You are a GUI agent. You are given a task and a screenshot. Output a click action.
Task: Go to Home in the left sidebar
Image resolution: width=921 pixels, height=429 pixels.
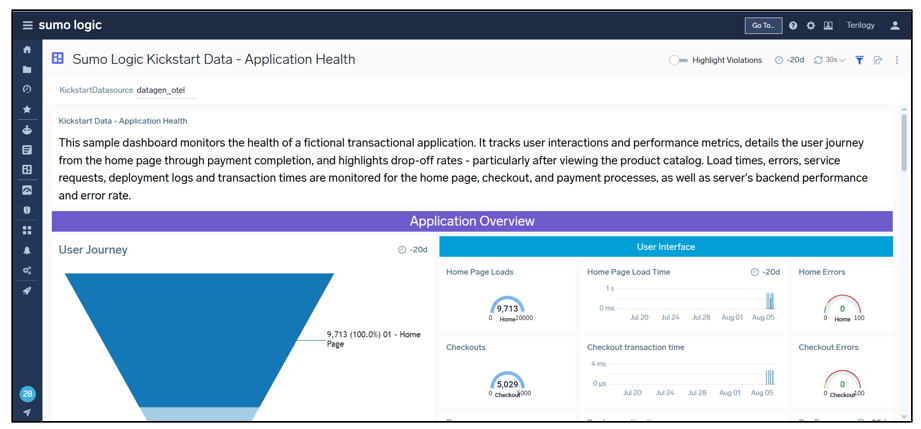point(27,50)
